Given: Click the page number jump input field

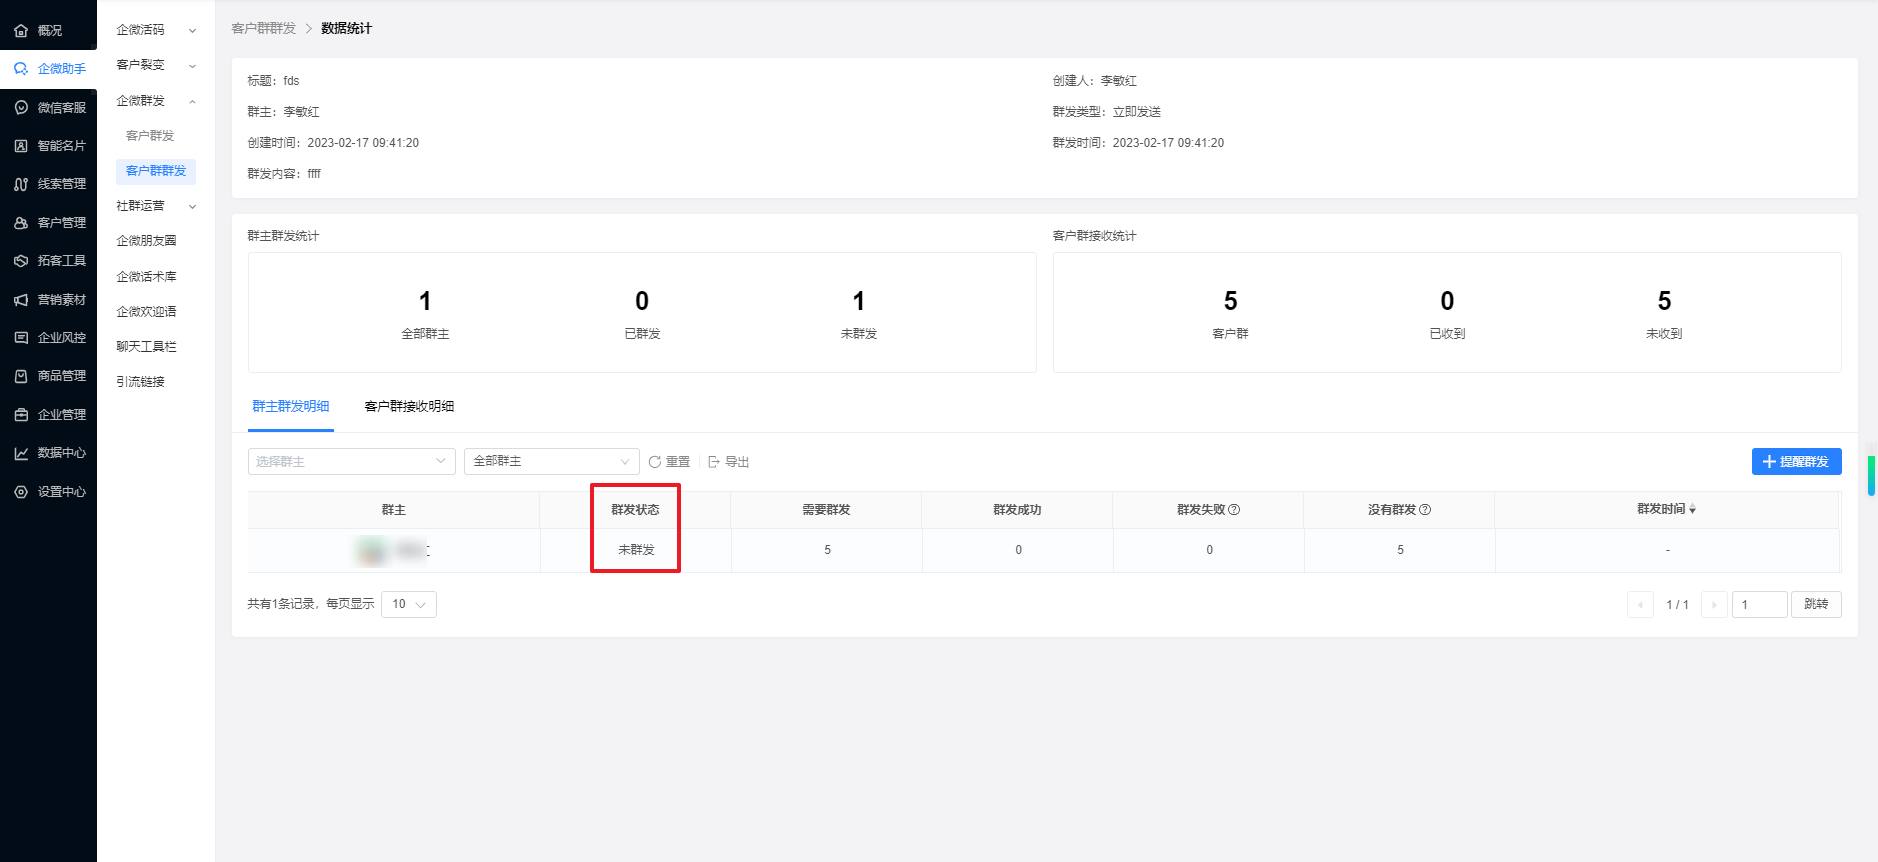Looking at the screenshot, I should [x=1758, y=604].
